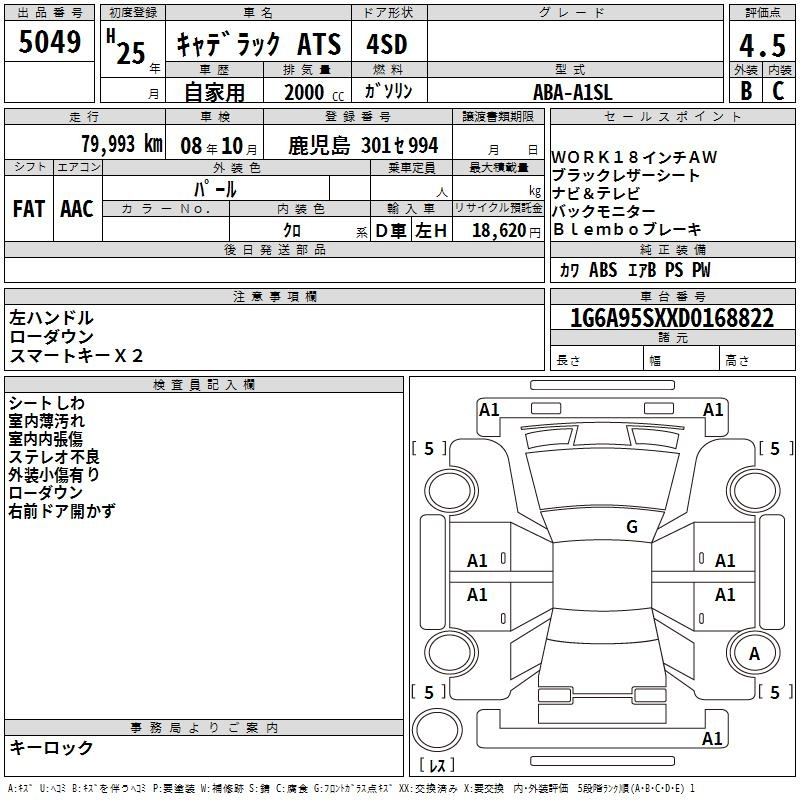The width and height of the screenshot is (800, 800).
Task: Click chassis number 1G6A95SXXD0168822
Action: pos(671,319)
